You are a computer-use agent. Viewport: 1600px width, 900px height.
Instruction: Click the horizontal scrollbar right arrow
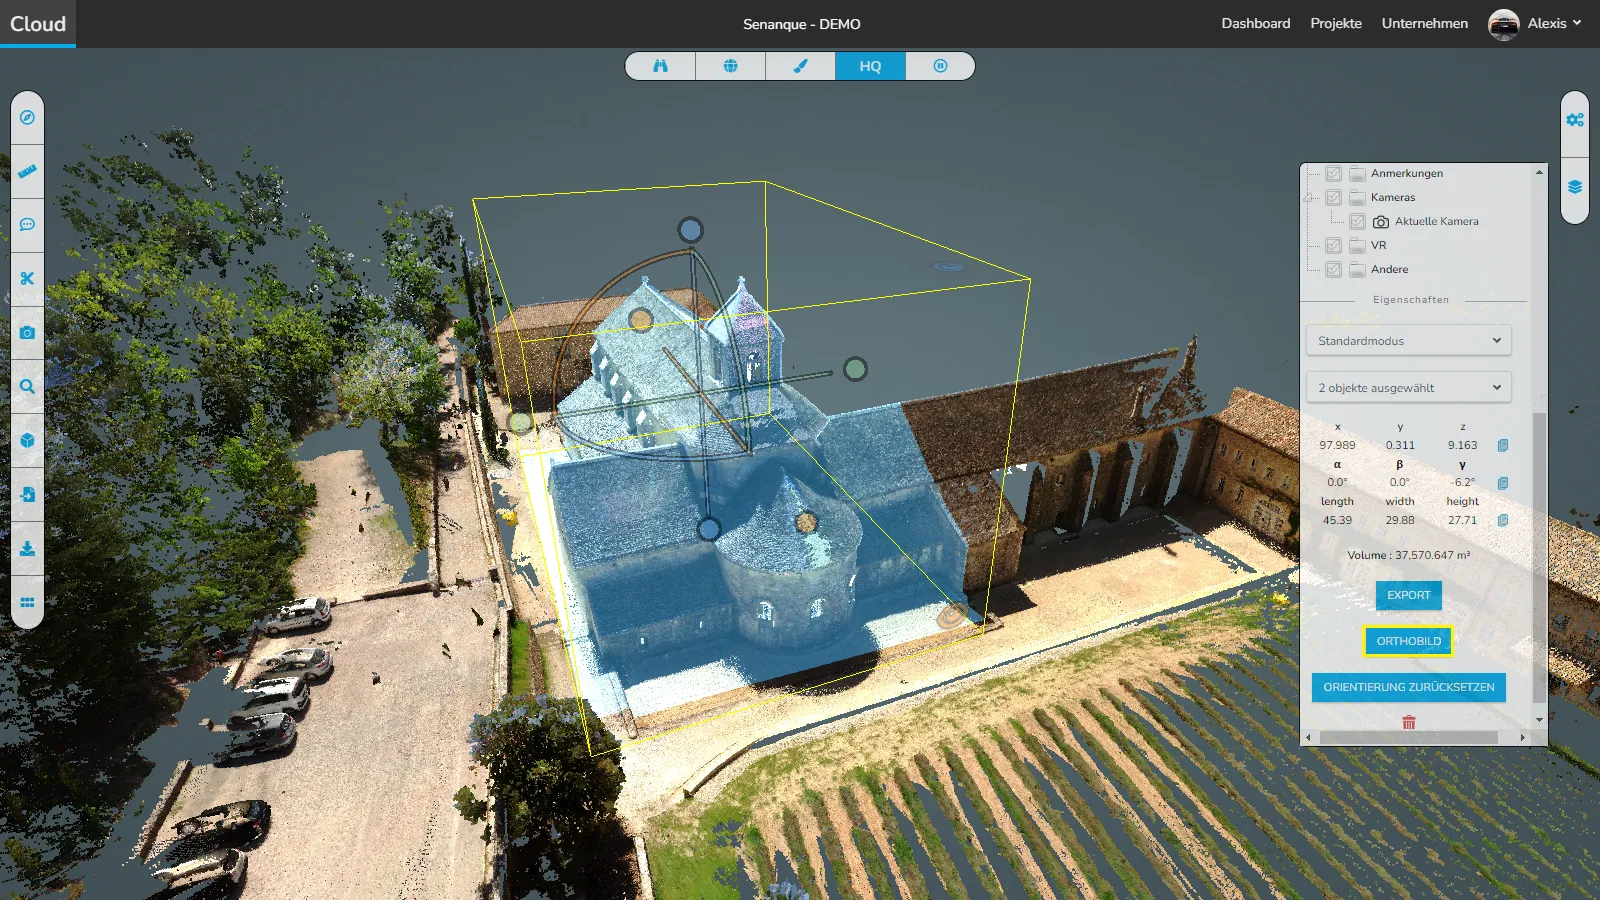pos(1523,738)
